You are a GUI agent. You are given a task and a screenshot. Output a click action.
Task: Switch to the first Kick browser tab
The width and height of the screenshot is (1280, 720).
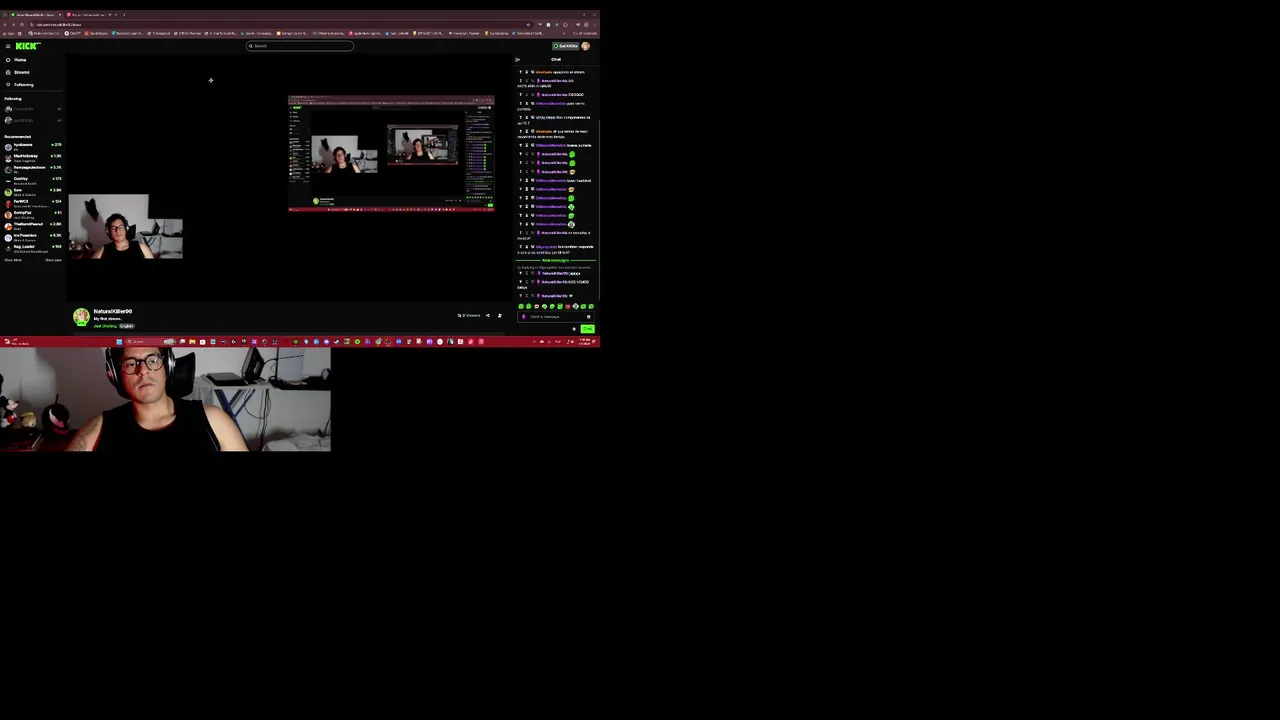[x=35, y=15]
